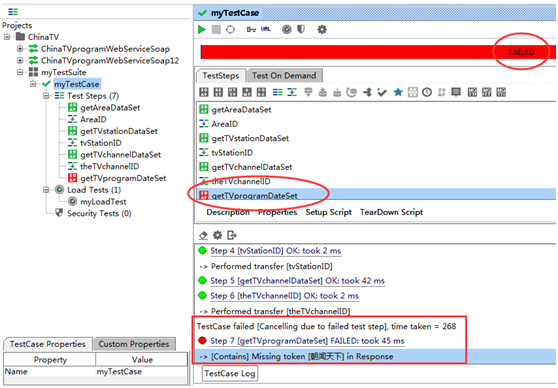Viewport: 558px width, 388px height.
Task: Click the Conditional Goto step icon
Action: coord(367,93)
